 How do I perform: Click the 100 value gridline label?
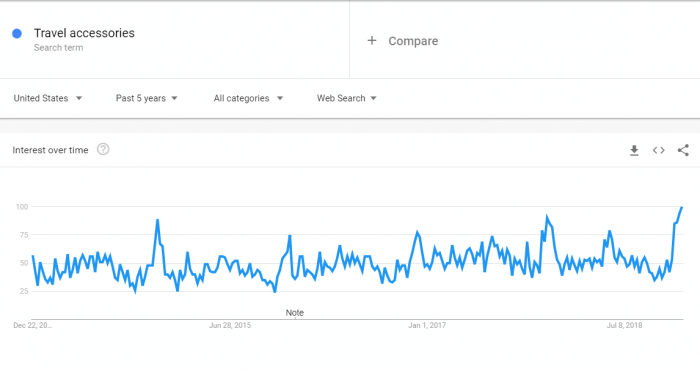coord(22,207)
